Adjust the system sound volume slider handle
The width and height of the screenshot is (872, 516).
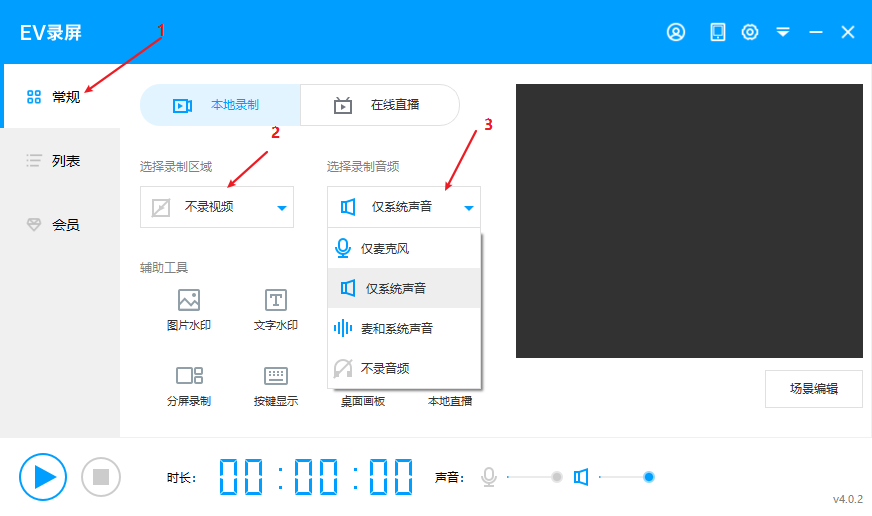point(648,477)
